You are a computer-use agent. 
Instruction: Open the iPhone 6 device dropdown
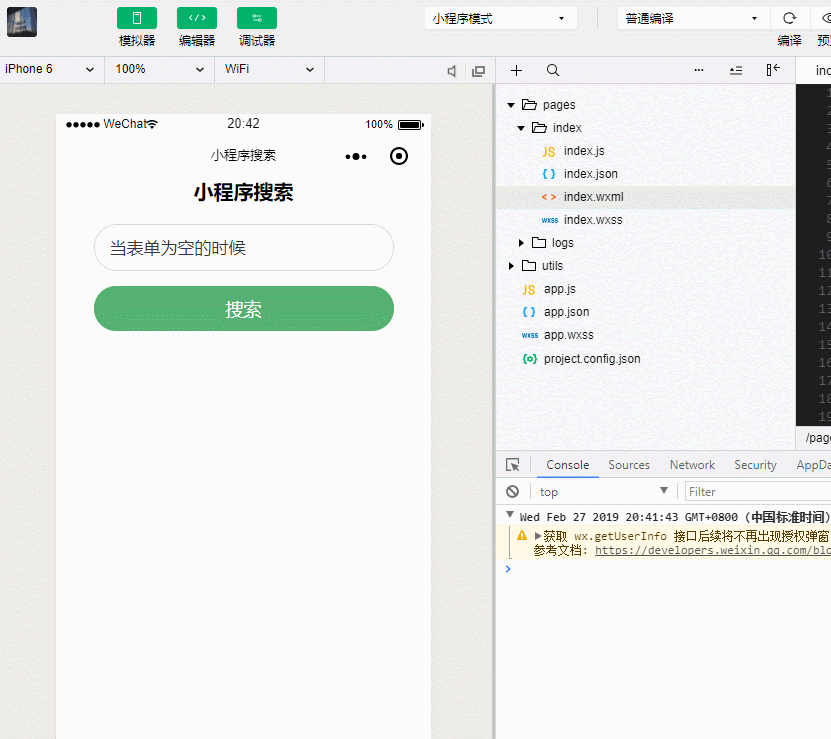51,69
